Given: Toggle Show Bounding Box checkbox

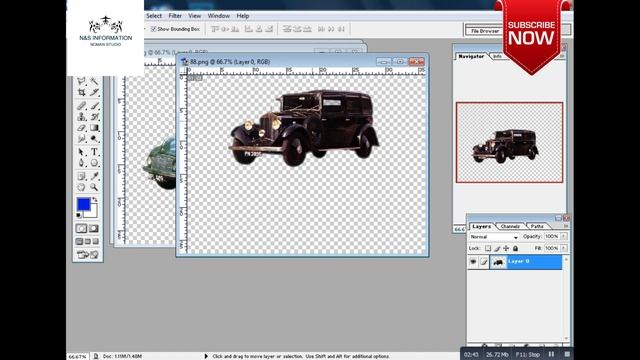Looking at the screenshot, I should [153, 29].
